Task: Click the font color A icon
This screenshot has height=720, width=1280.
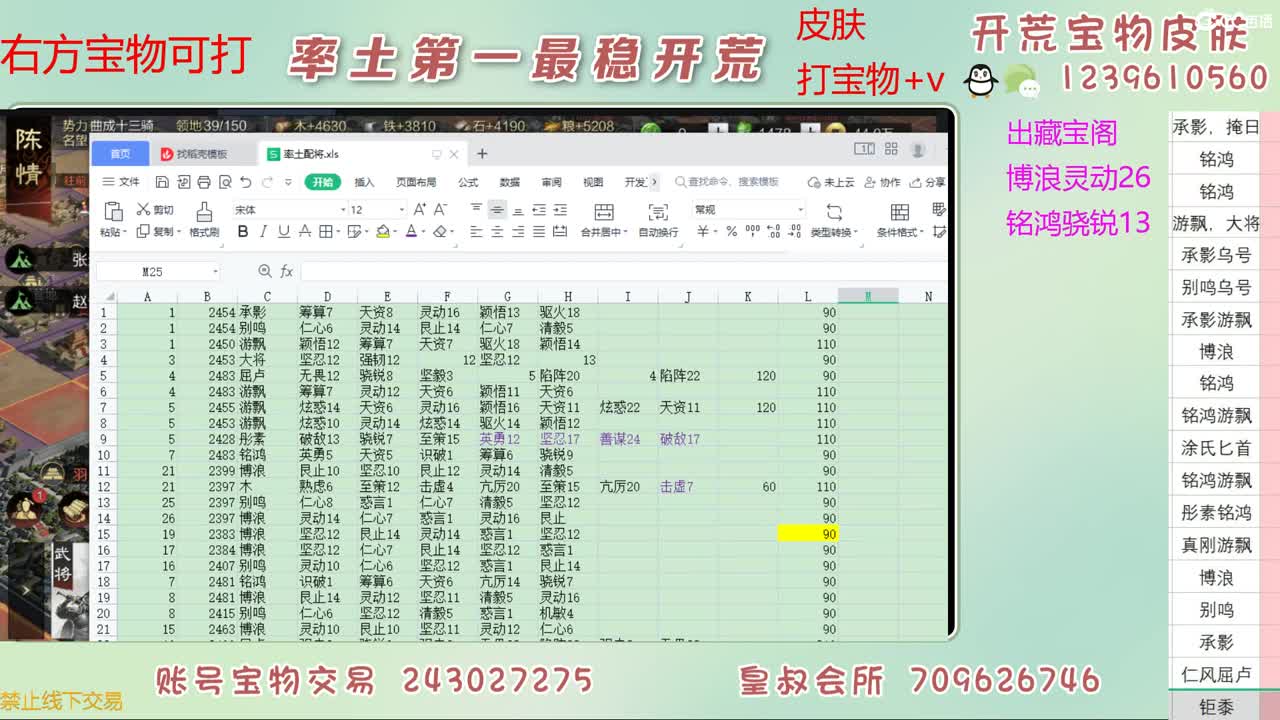Action: [x=410, y=232]
